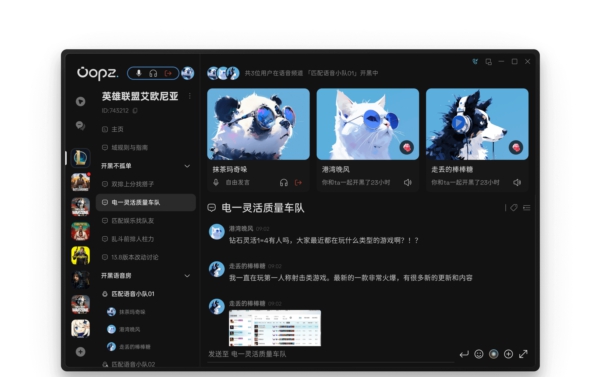Open the emoji picker
This screenshot has width=600, height=377.
point(479,354)
